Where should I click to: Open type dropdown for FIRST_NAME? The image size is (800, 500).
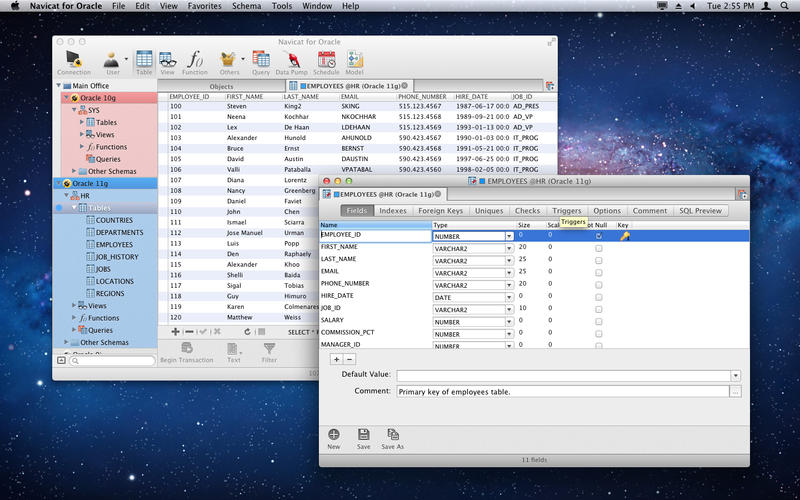pyautogui.click(x=509, y=248)
